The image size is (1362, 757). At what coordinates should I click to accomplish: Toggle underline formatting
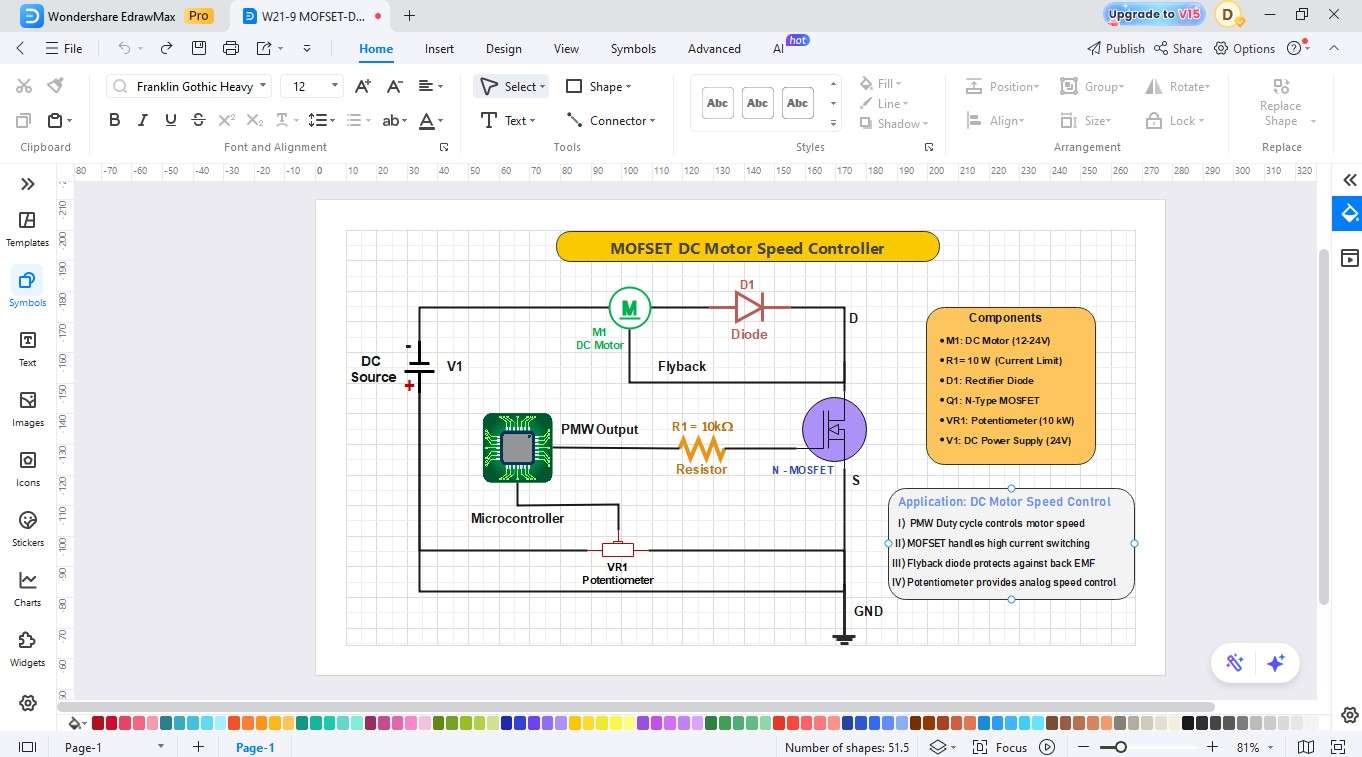pos(170,119)
